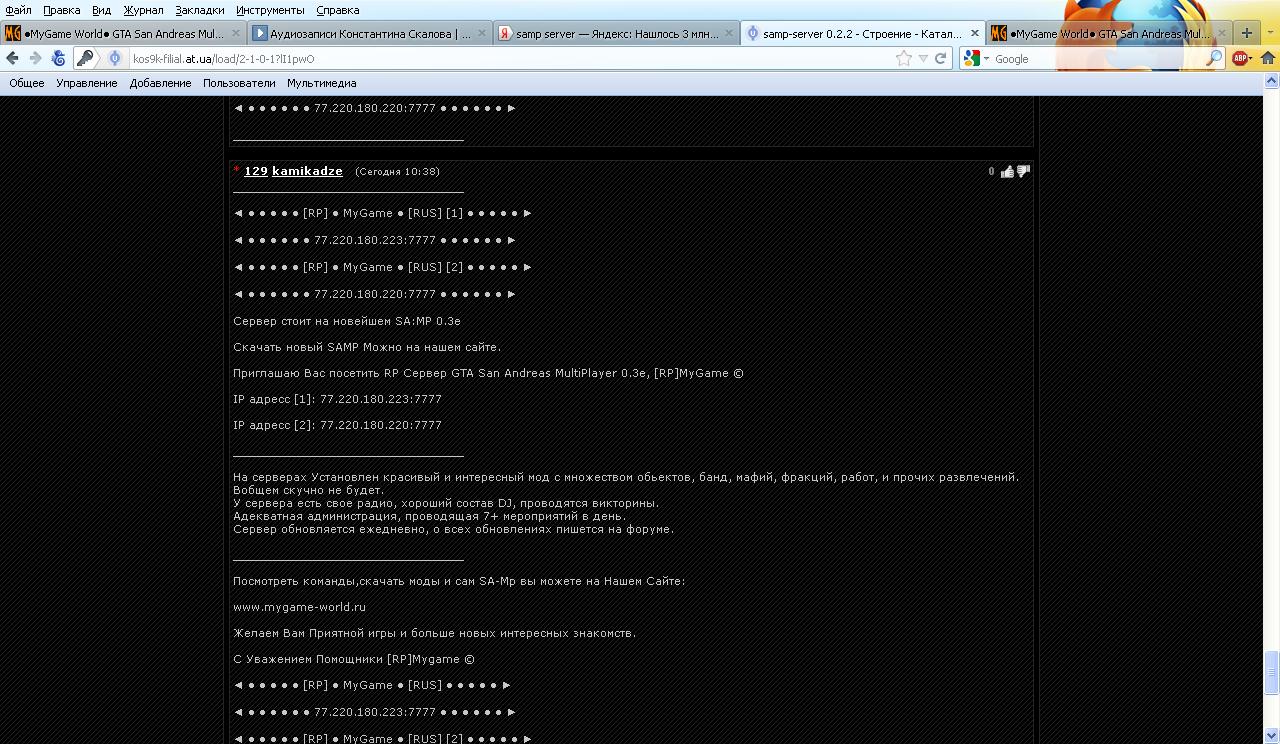Thumbs up the kamikadze comment
Screen dimensions: 1280x744
tap(1007, 171)
